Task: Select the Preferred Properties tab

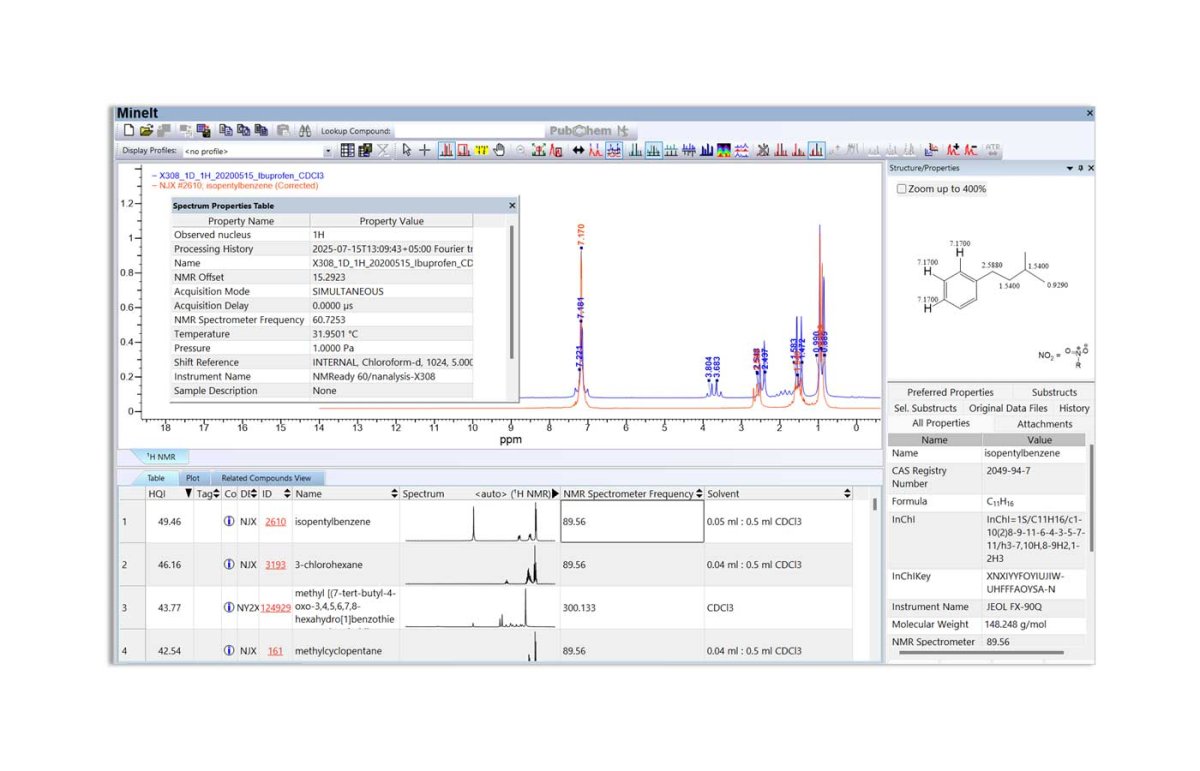Action: pyautogui.click(x=950, y=392)
